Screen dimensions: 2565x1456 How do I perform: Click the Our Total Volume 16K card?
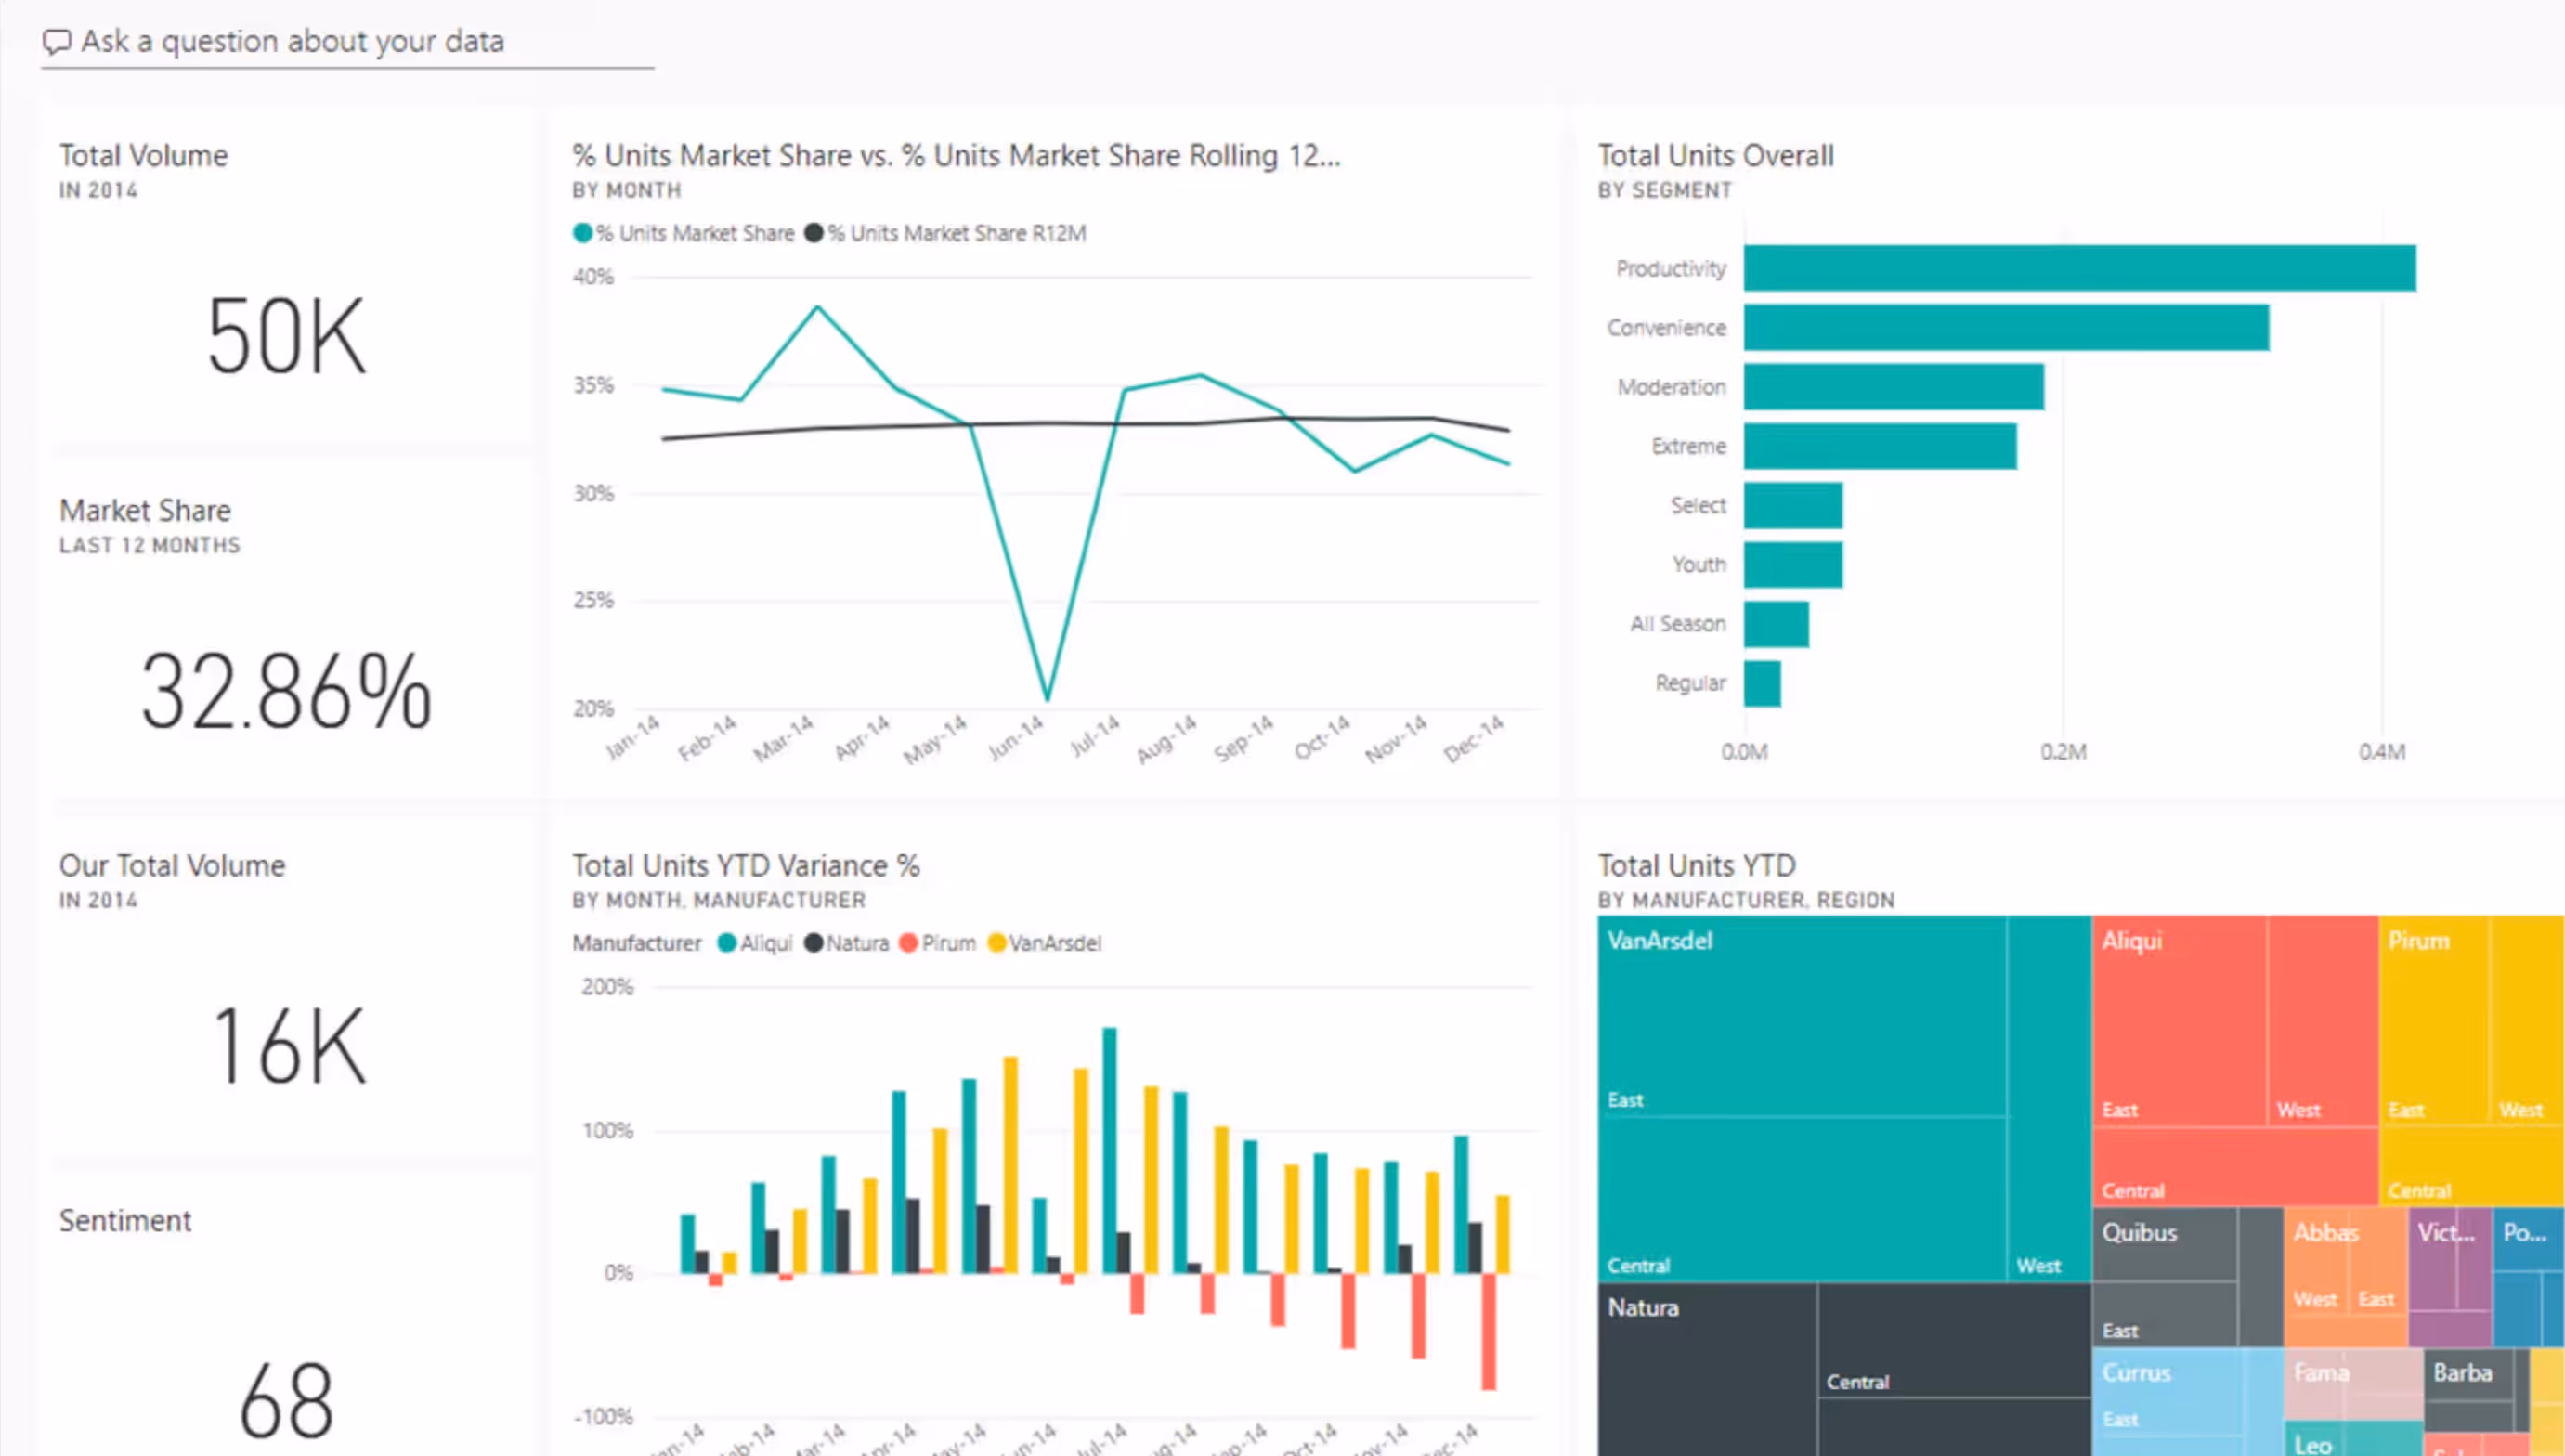[287, 1045]
